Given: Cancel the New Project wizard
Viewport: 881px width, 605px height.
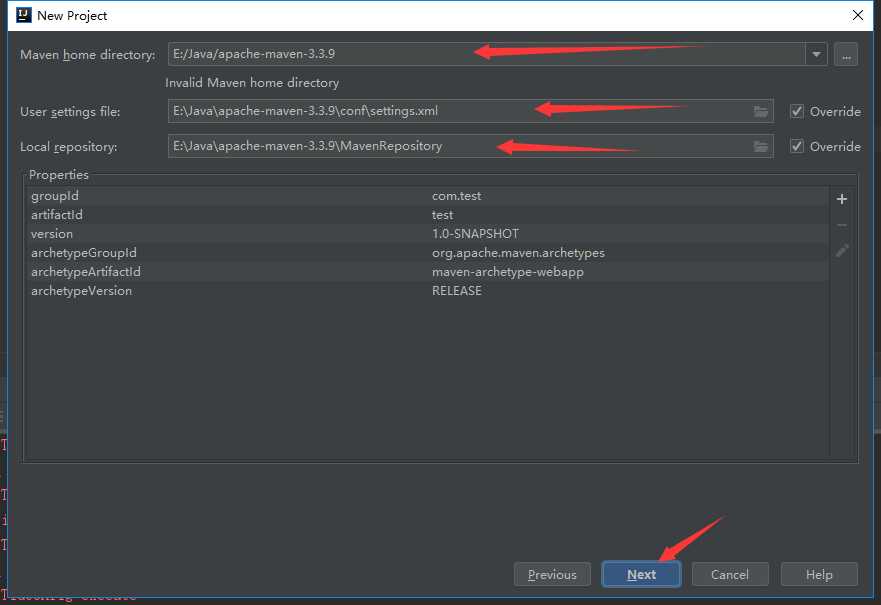Looking at the screenshot, I should pyautogui.click(x=730, y=574).
